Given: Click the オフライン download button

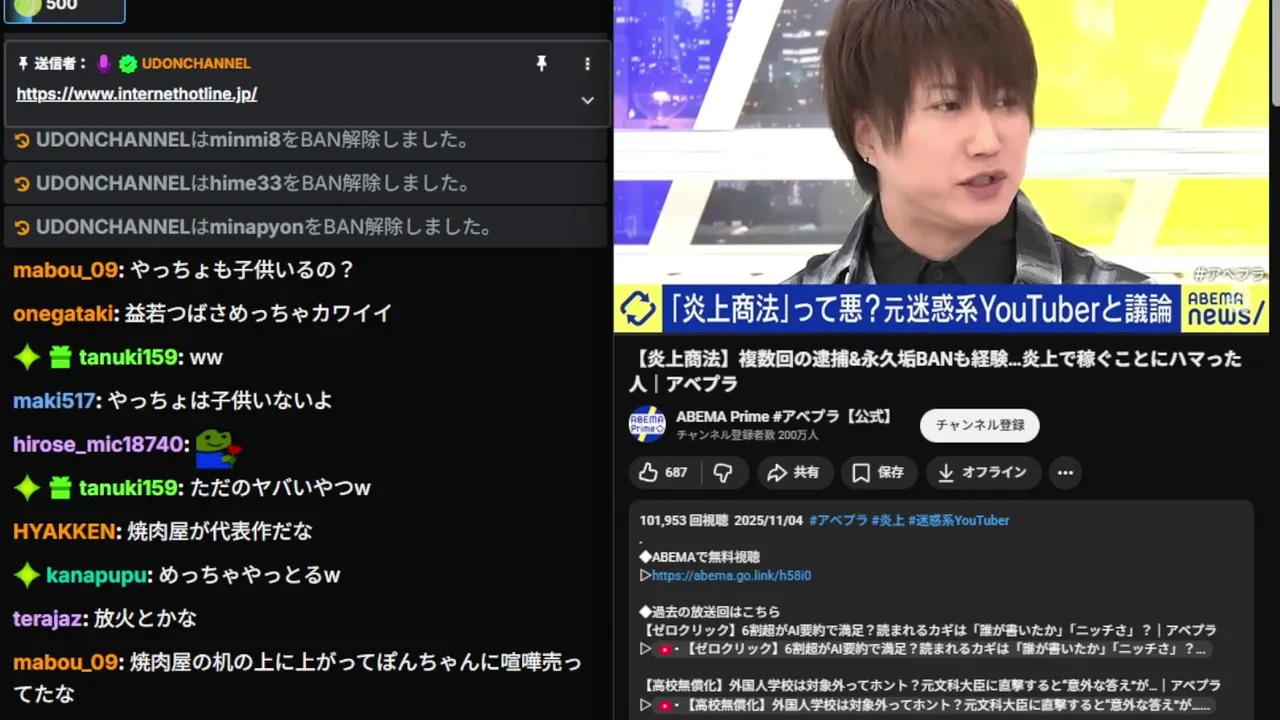Looking at the screenshot, I should [x=983, y=473].
